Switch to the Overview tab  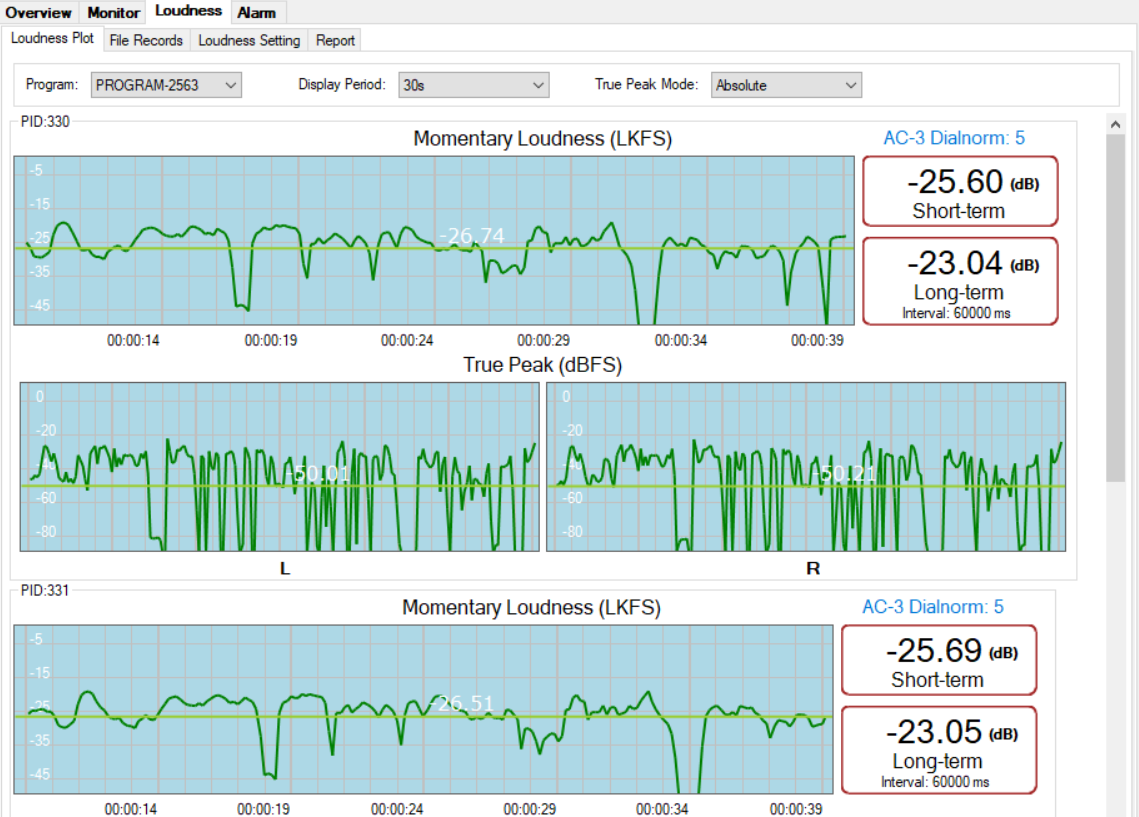[39, 13]
